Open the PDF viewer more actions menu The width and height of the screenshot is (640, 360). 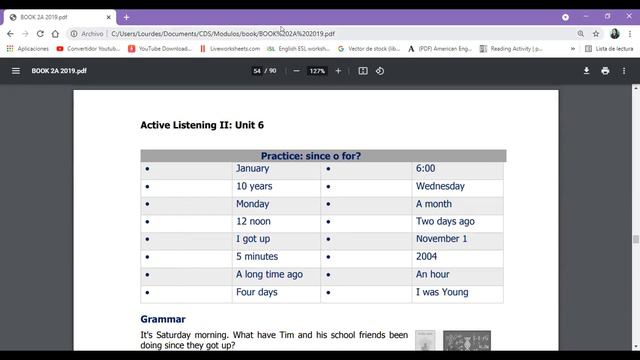pyautogui.click(x=624, y=71)
